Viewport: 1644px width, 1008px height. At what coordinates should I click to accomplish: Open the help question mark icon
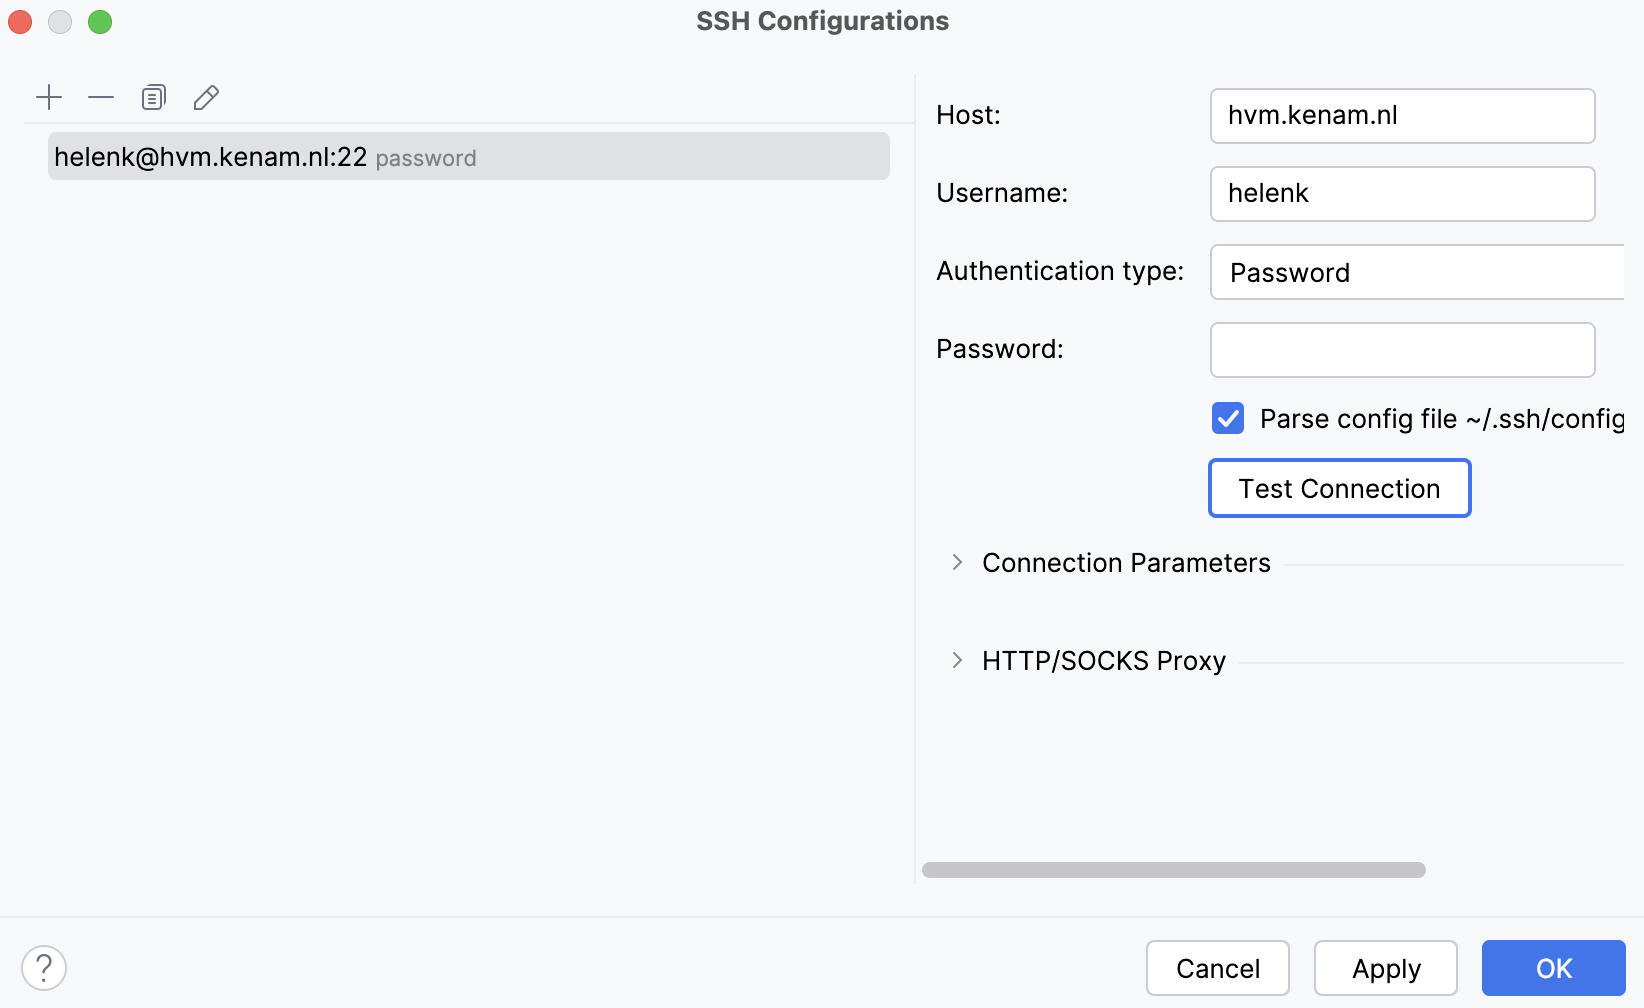(43, 966)
